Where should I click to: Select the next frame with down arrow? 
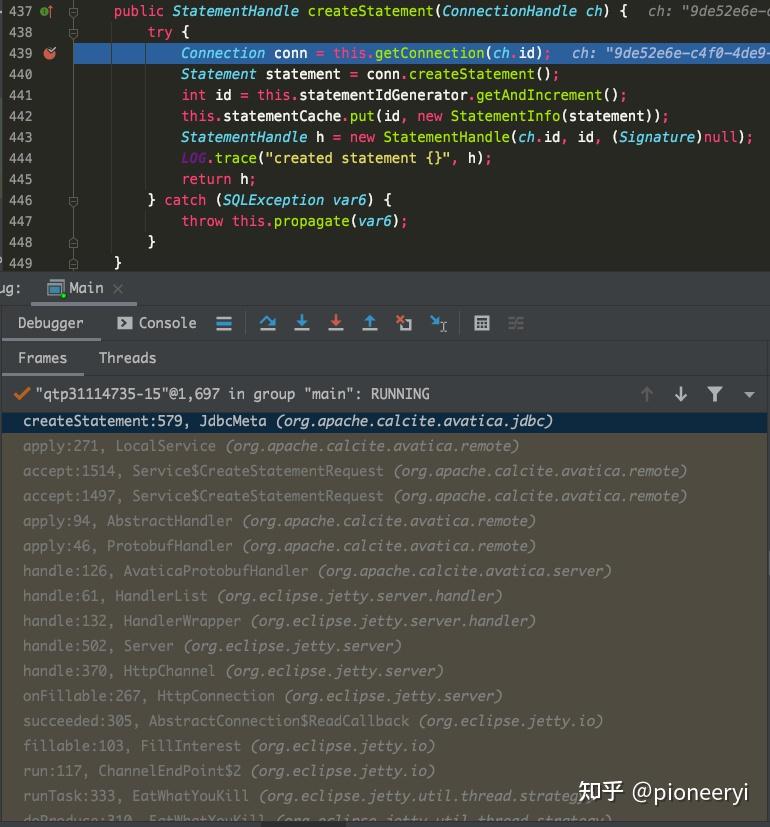pyautogui.click(x=681, y=394)
